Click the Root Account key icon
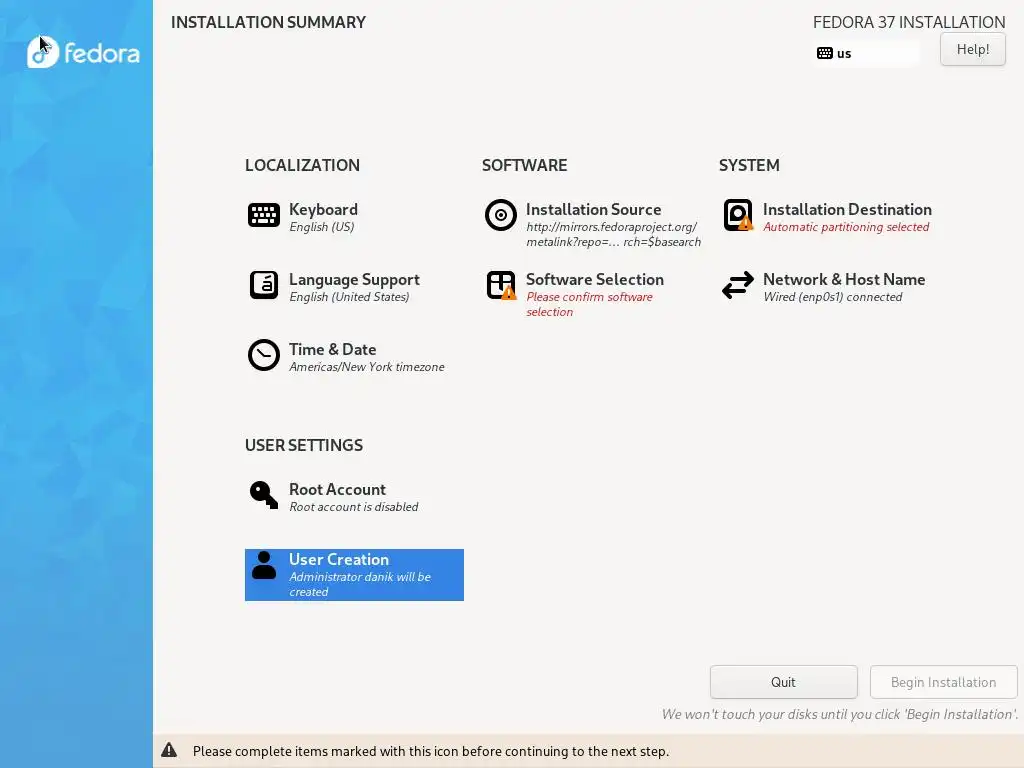1024x768 pixels. coord(264,494)
